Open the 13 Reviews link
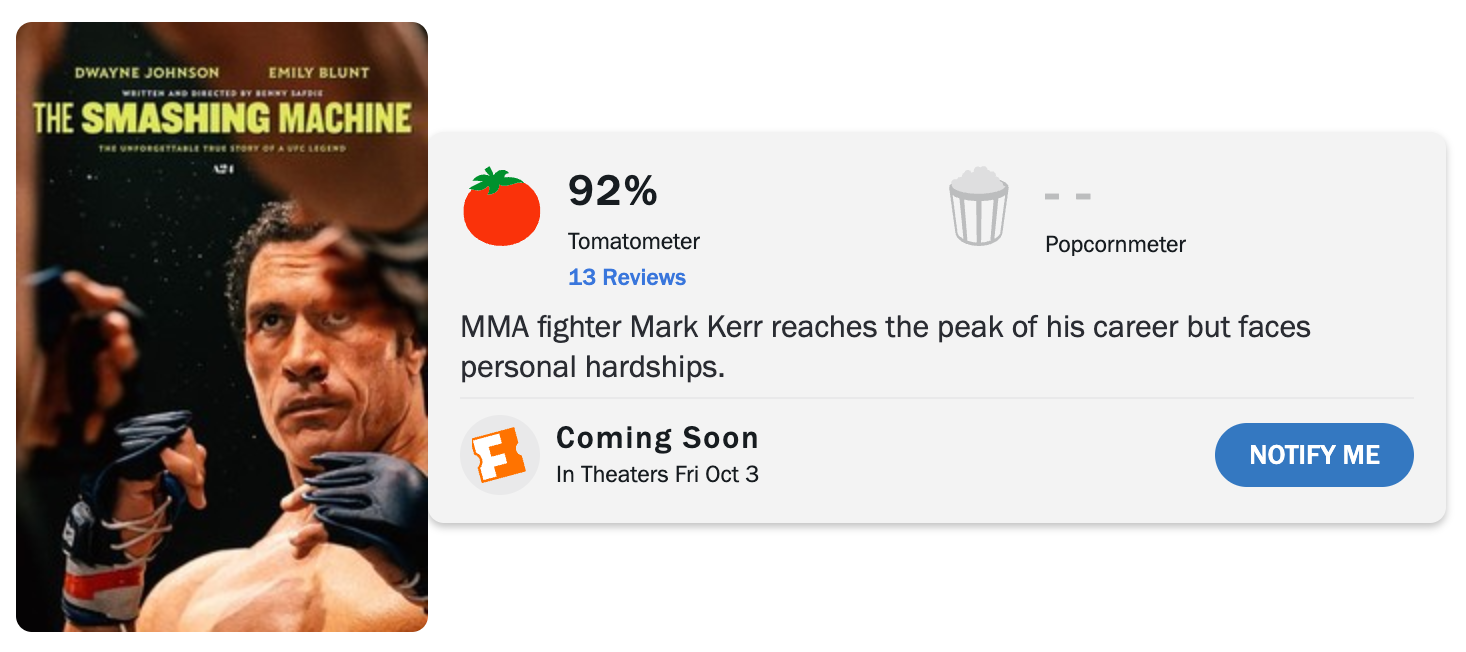Image resolution: width=1466 pixels, height=652 pixels. click(x=627, y=278)
